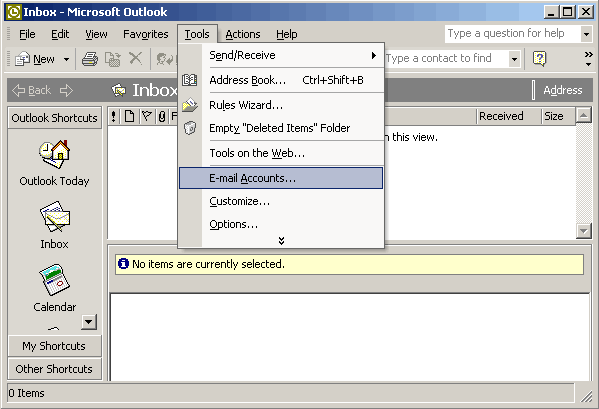
Task: Sort by Received column header
Action: click(x=508, y=116)
